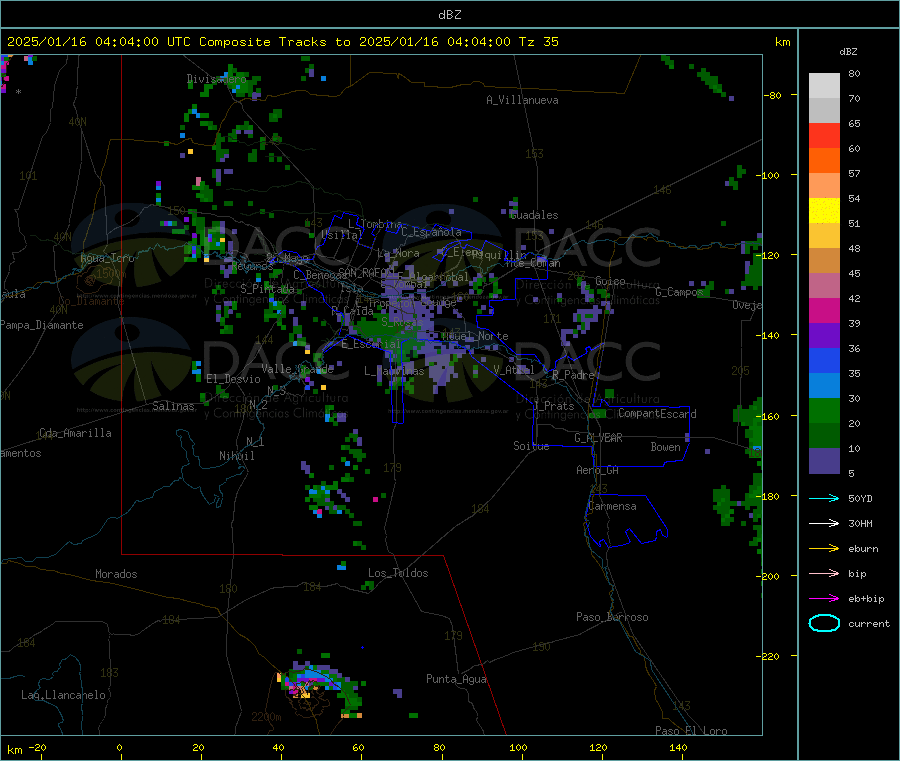Click the blue 35 dBZ color swatch
Viewport: 900px width, 761px height.
coord(824,360)
